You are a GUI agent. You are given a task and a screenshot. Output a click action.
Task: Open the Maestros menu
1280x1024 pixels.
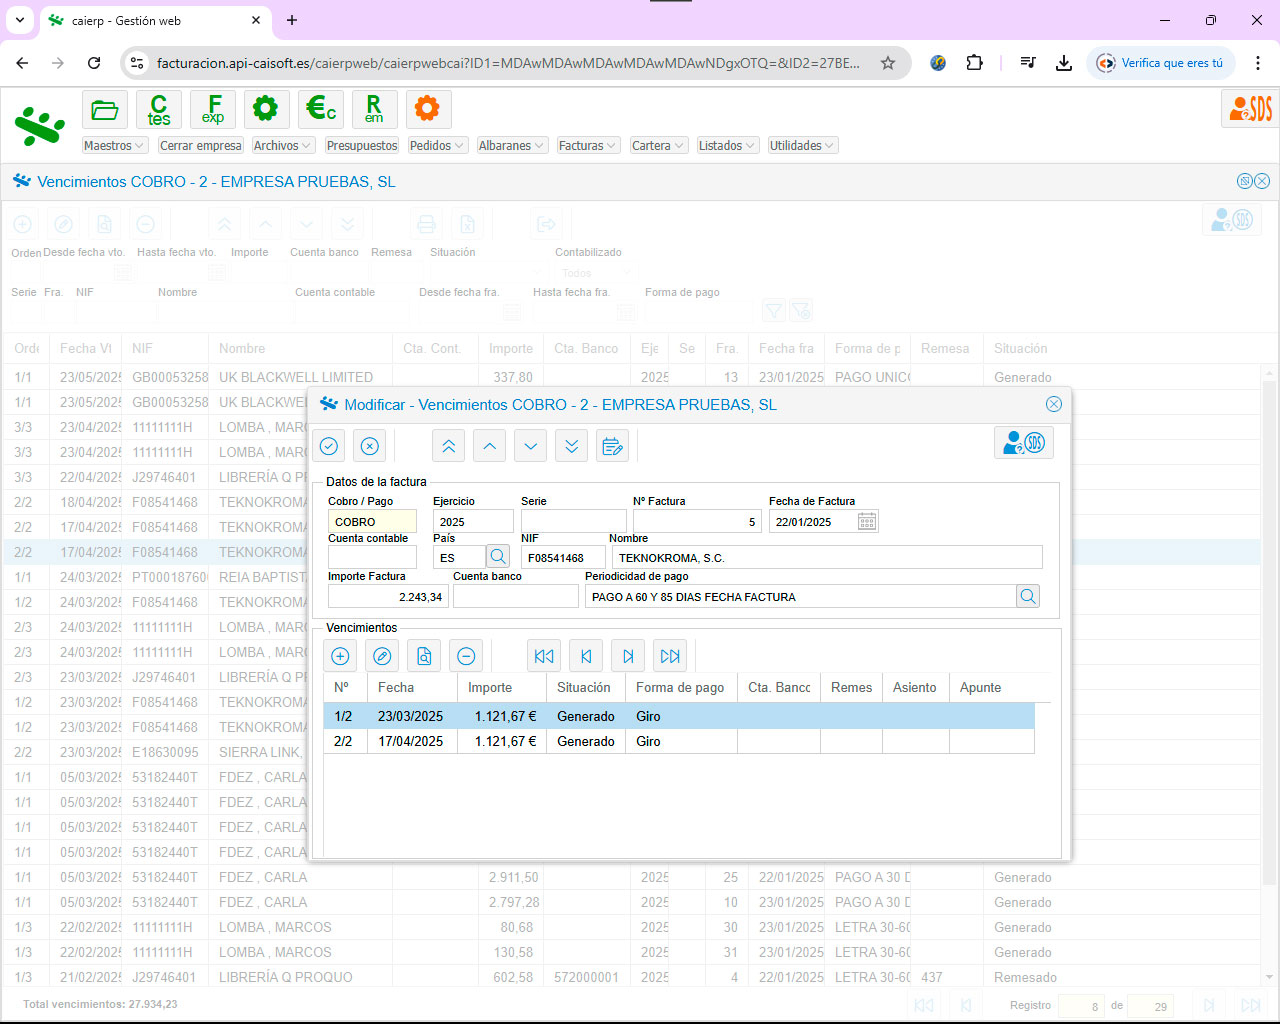coord(115,146)
